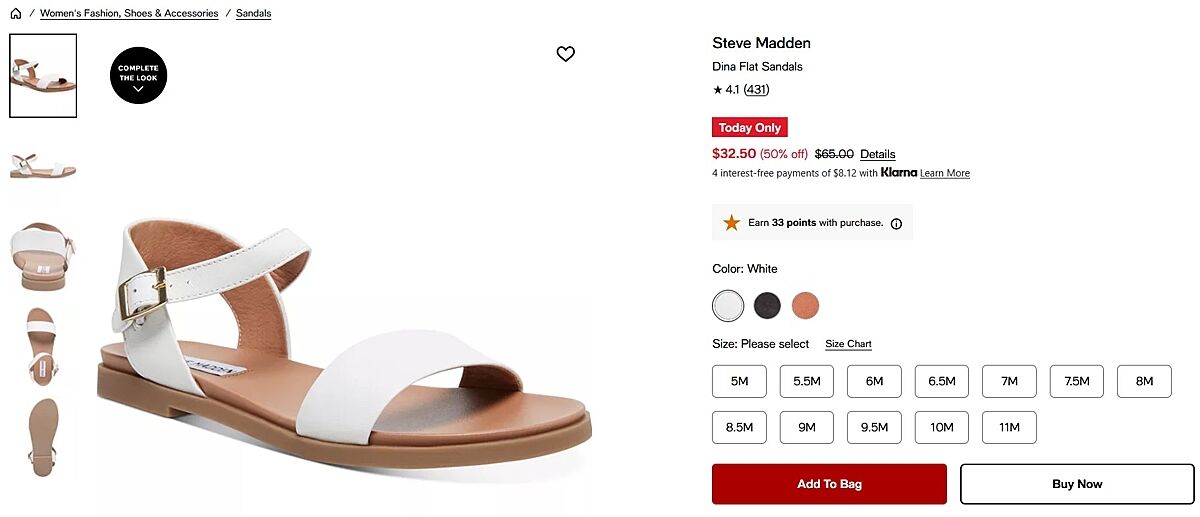Image resolution: width=1200 pixels, height=517 pixels.
Task: Select the white color swatch
Action: click(x=728, y=305)
